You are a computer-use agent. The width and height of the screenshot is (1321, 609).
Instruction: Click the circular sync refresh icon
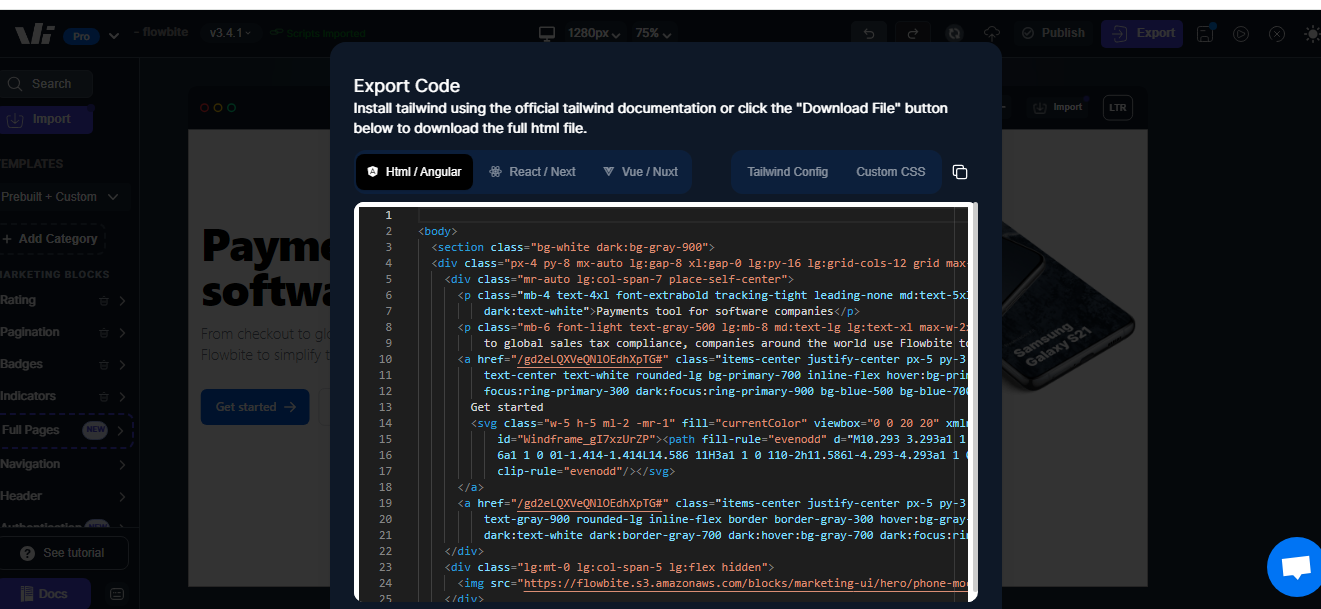955,33
